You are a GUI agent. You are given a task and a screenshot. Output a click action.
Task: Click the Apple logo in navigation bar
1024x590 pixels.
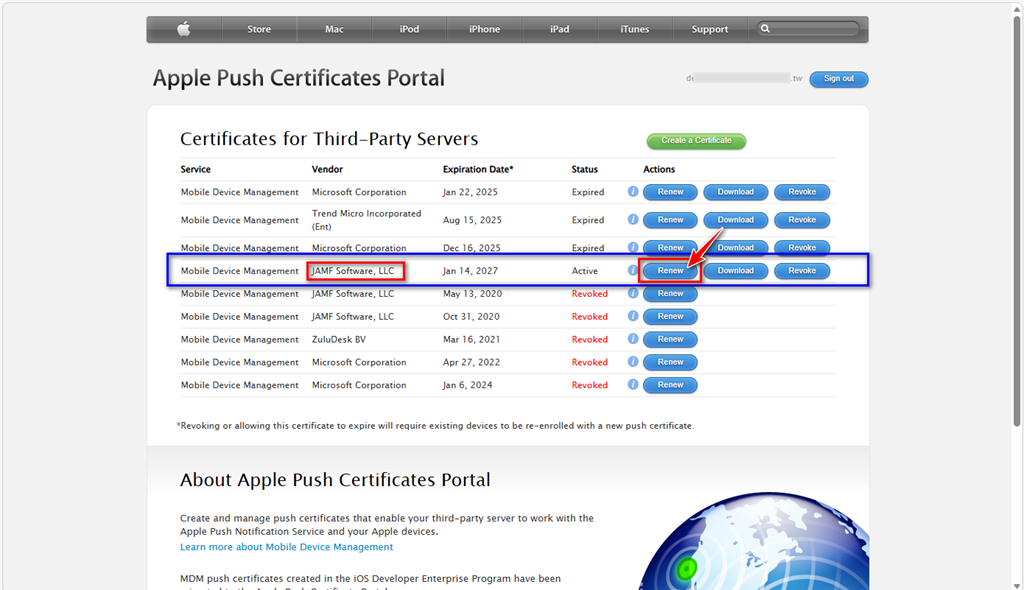click(x=184, y=29)
